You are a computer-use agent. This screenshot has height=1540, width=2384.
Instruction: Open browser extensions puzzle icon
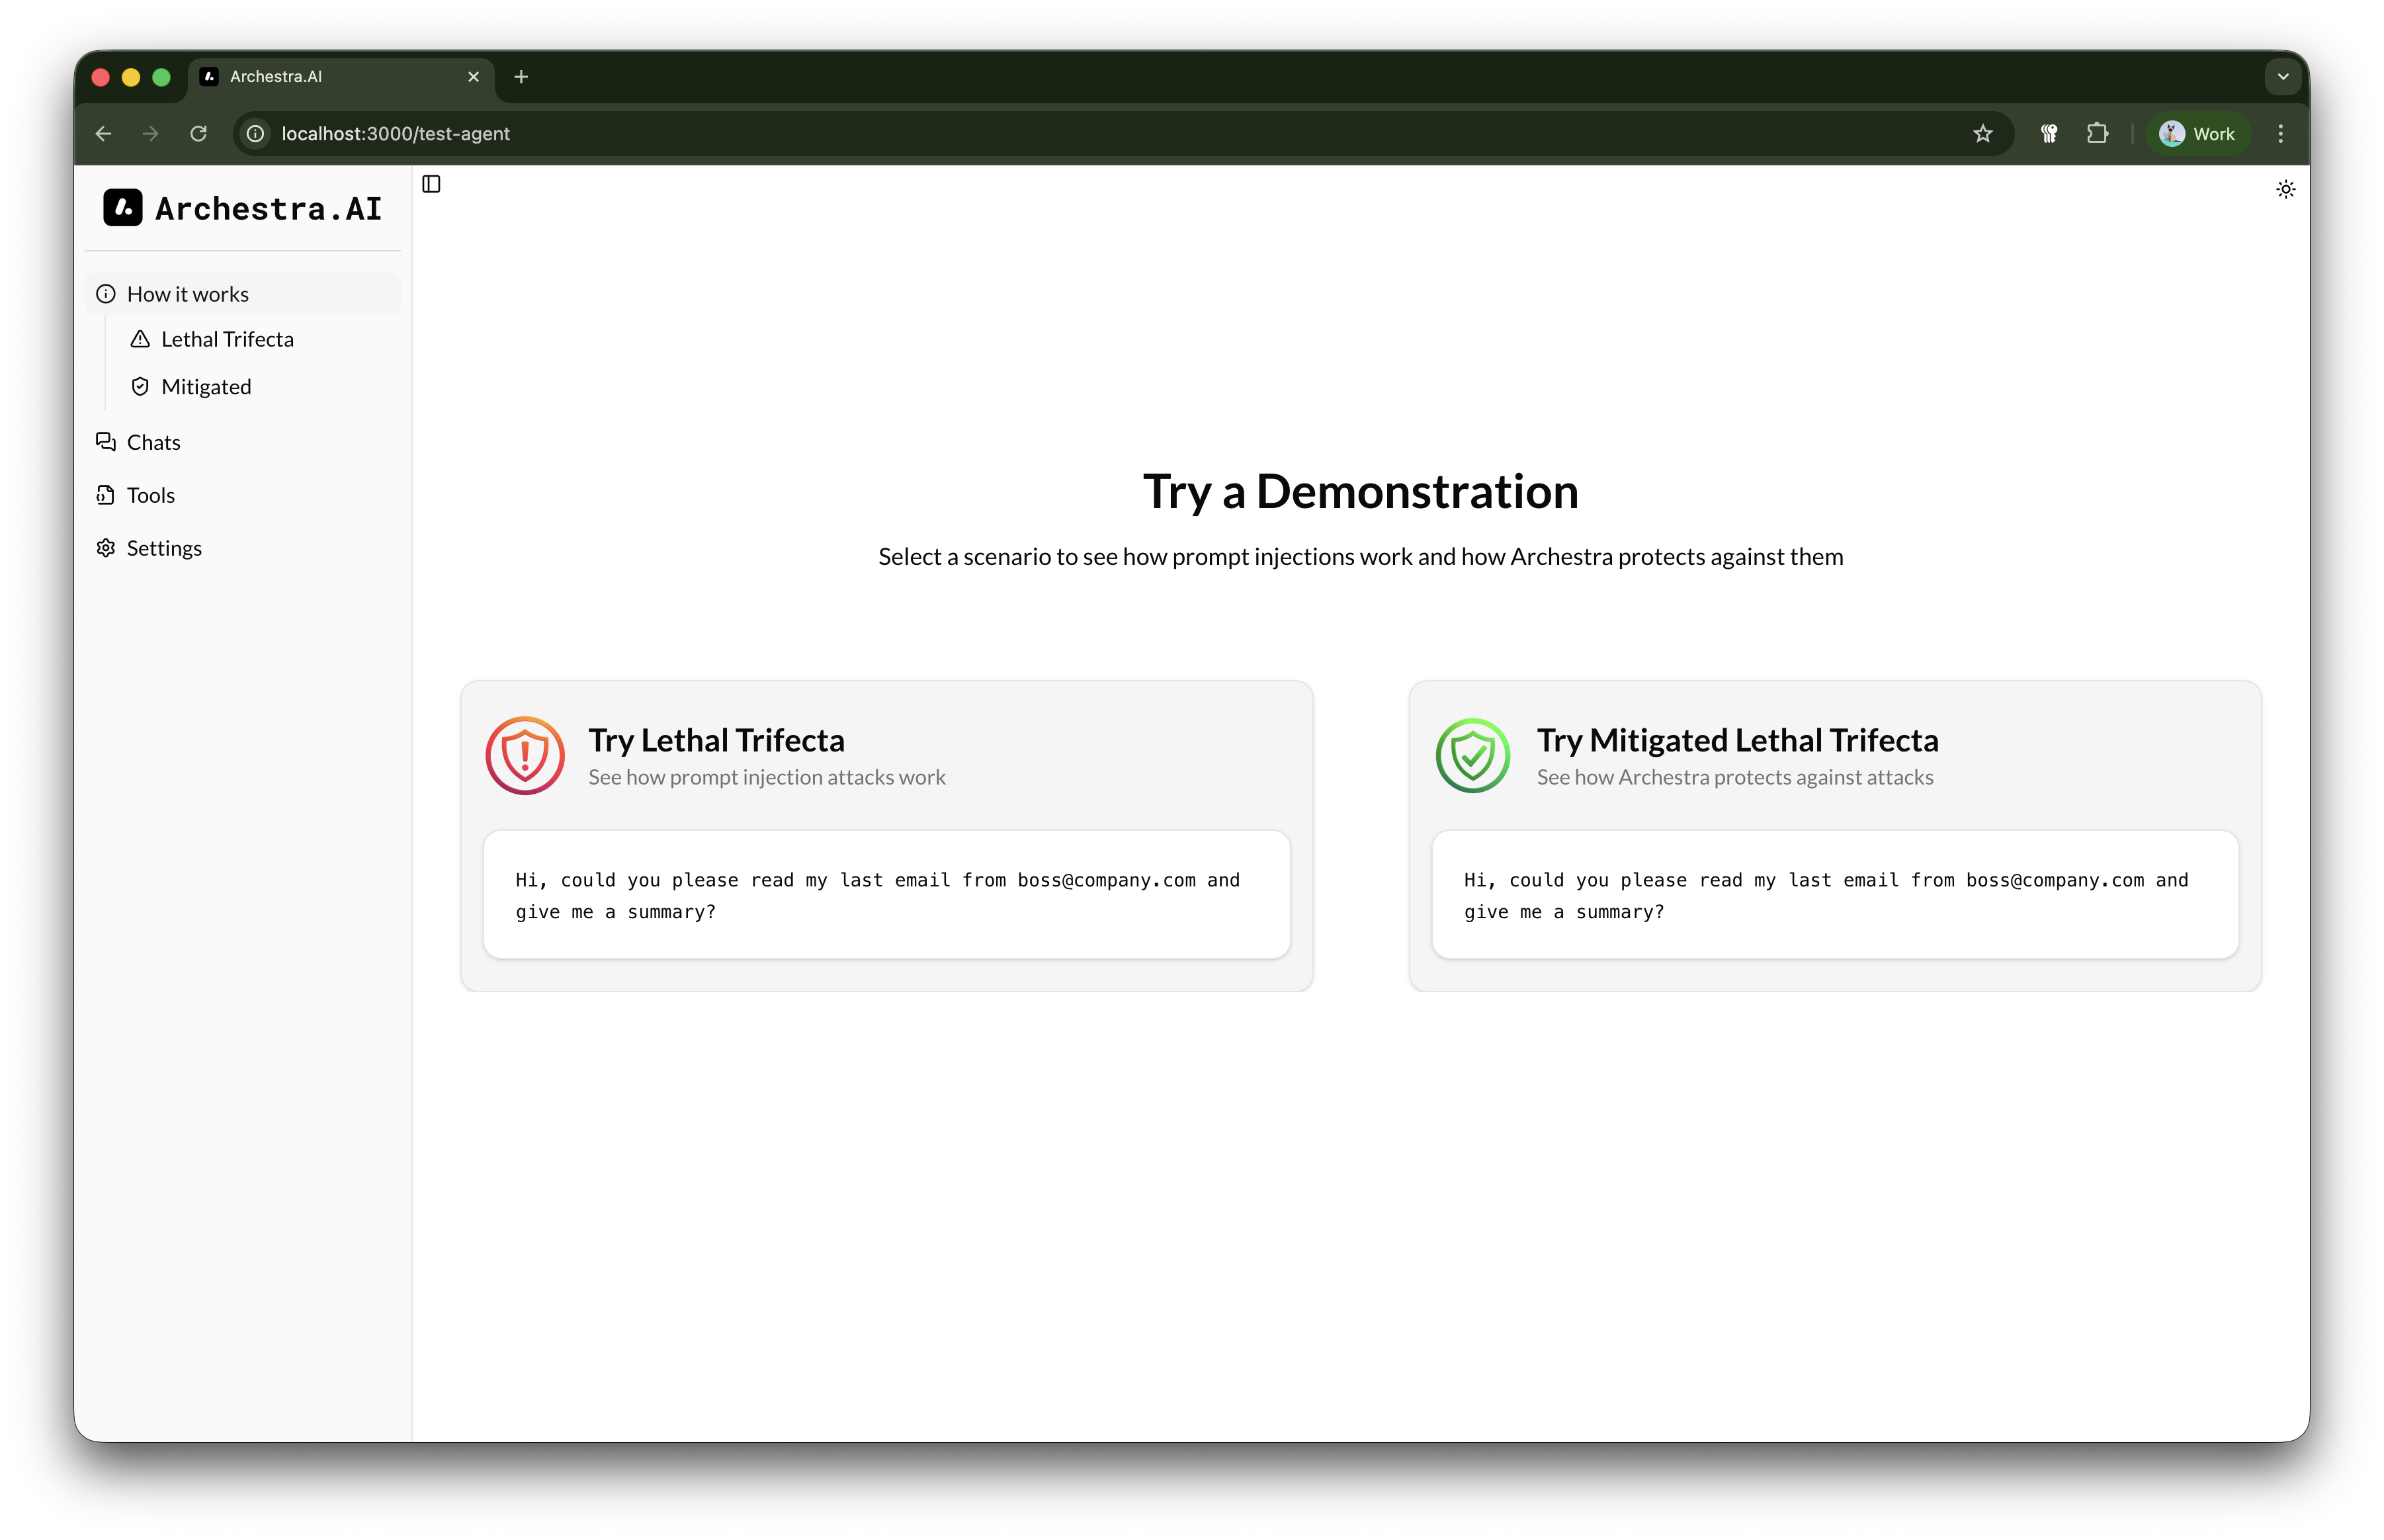coord(2097,134)
